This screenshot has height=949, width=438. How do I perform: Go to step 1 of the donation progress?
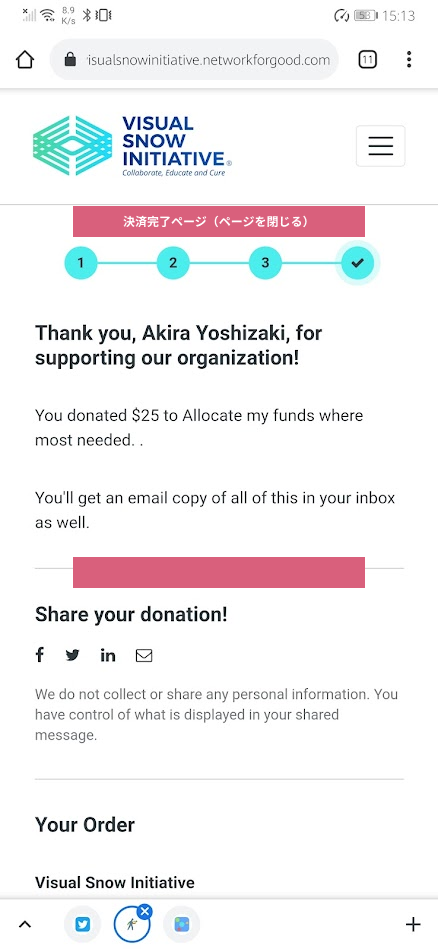(x=80, y=263)
